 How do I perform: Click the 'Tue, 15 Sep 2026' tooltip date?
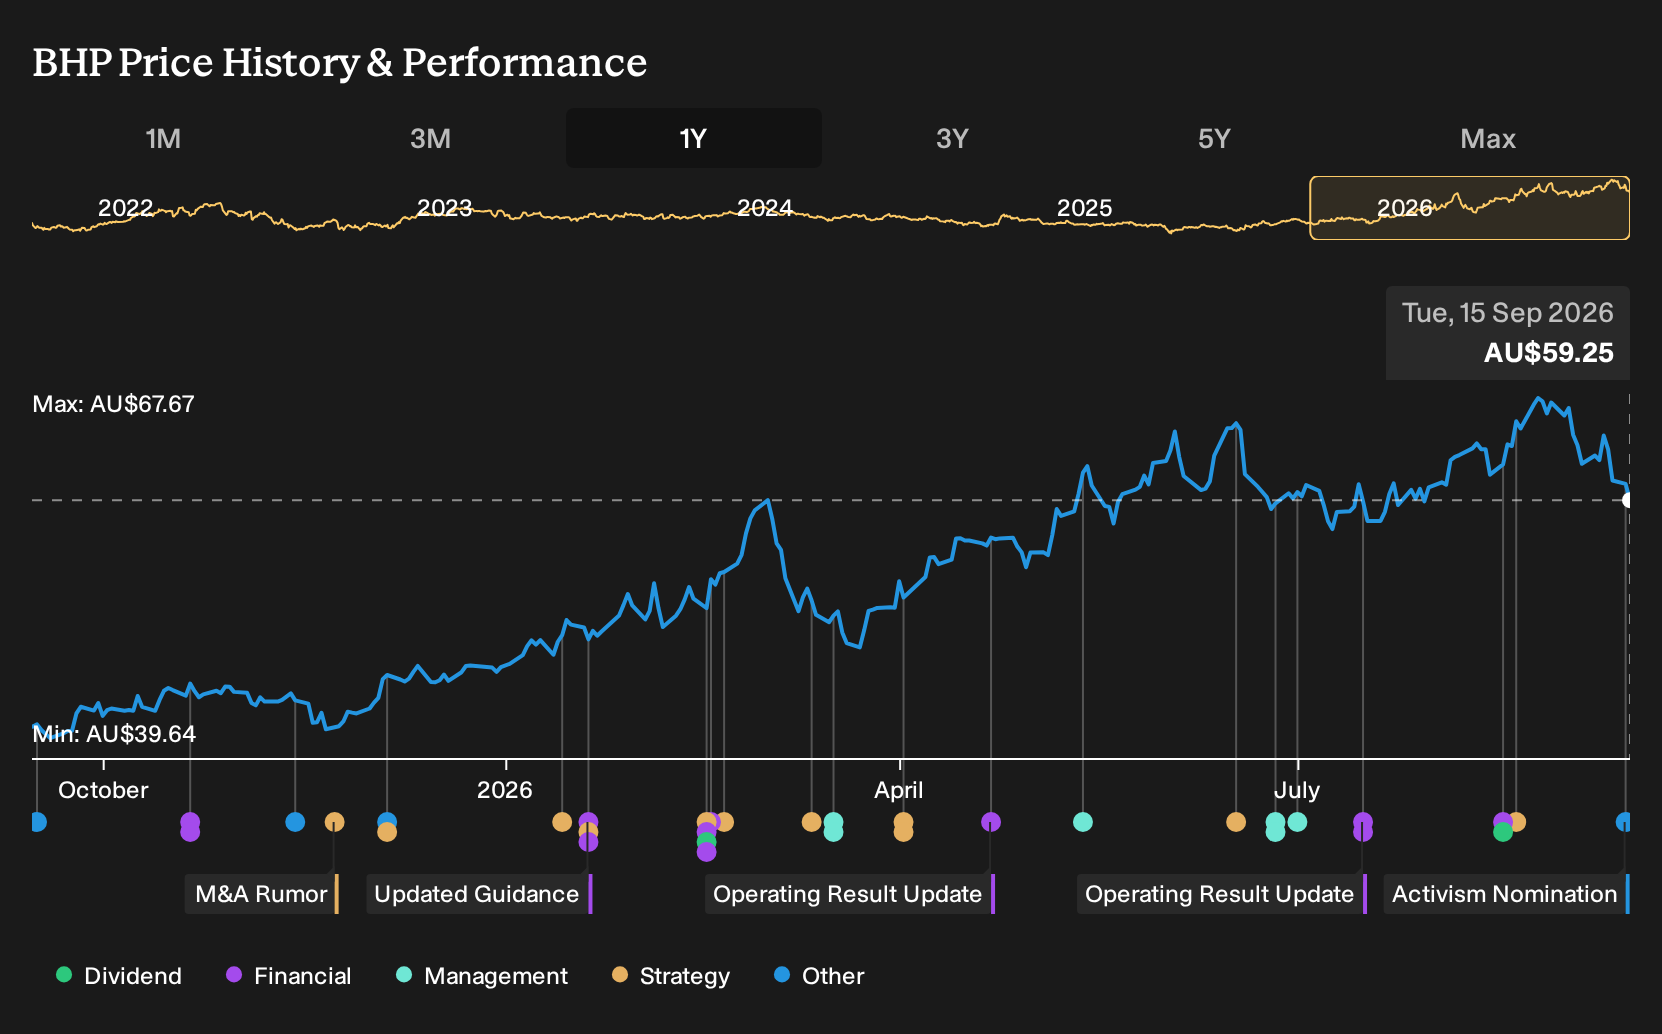1508,313
